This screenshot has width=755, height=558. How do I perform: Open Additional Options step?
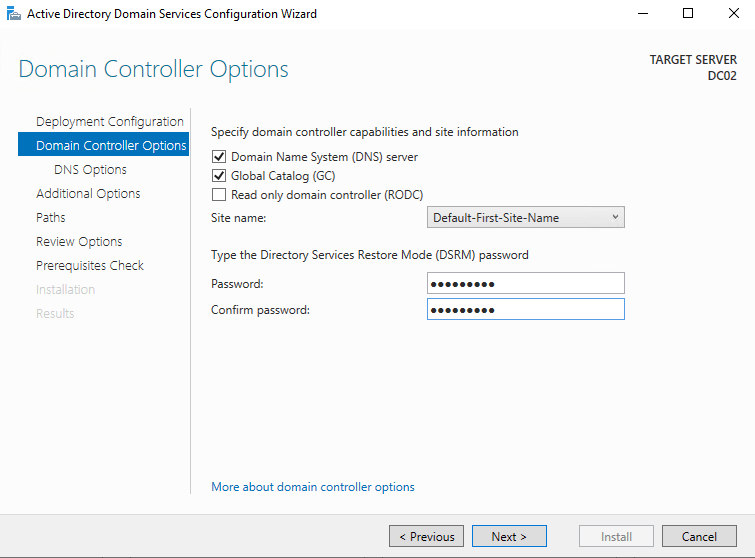[x=88, y=194]
